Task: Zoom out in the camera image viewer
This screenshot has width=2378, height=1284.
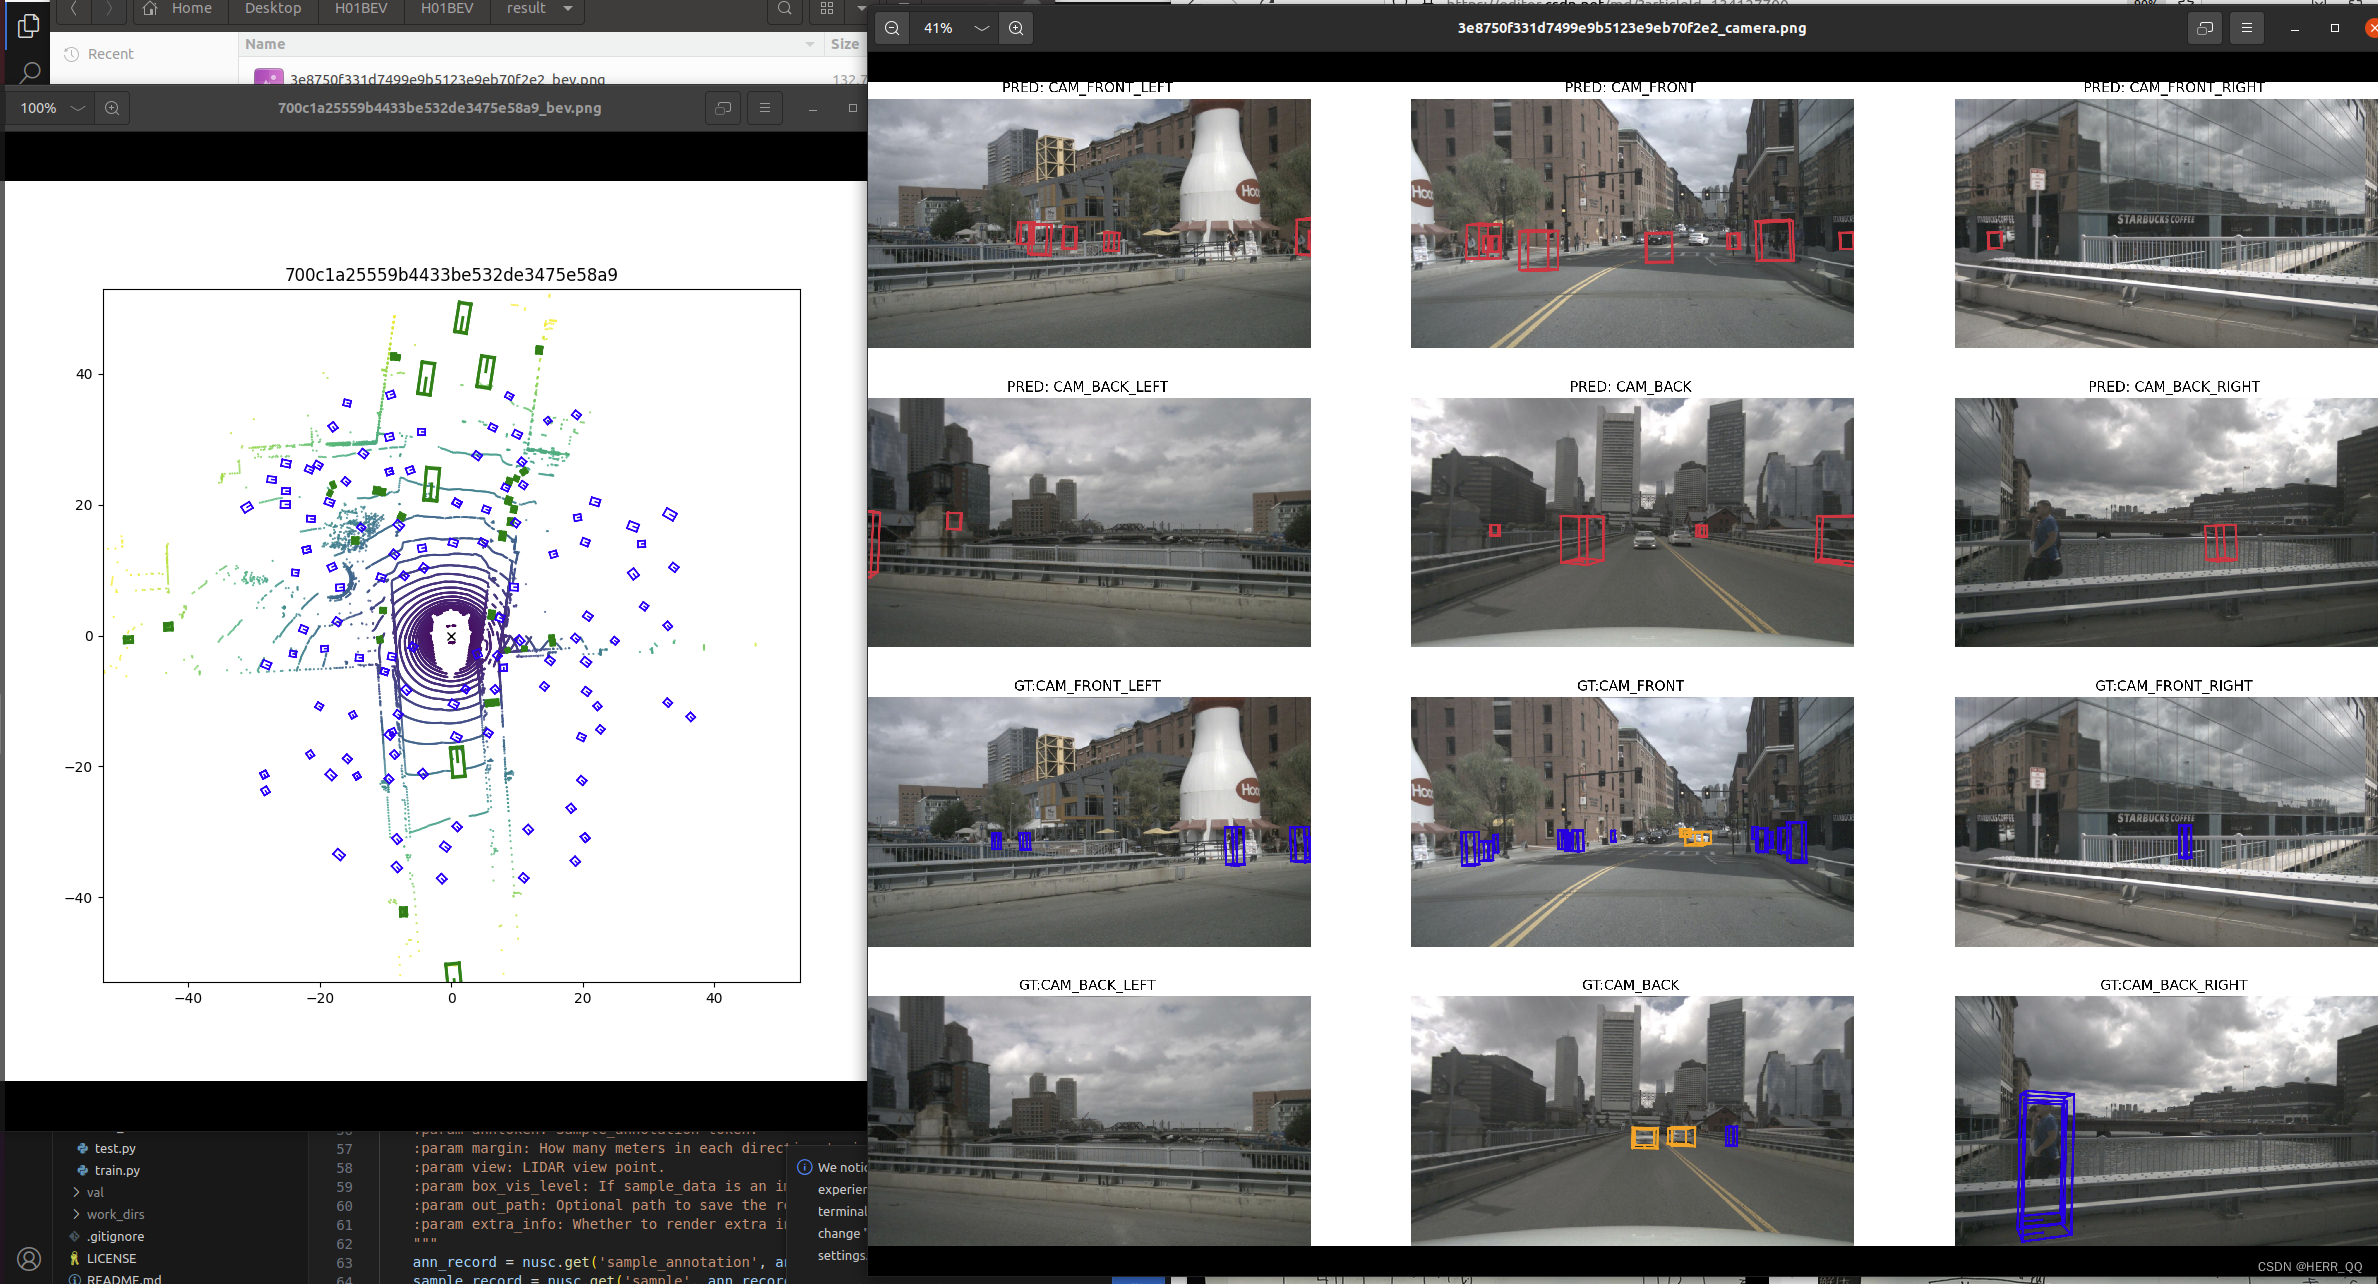Action: [892, 28]
